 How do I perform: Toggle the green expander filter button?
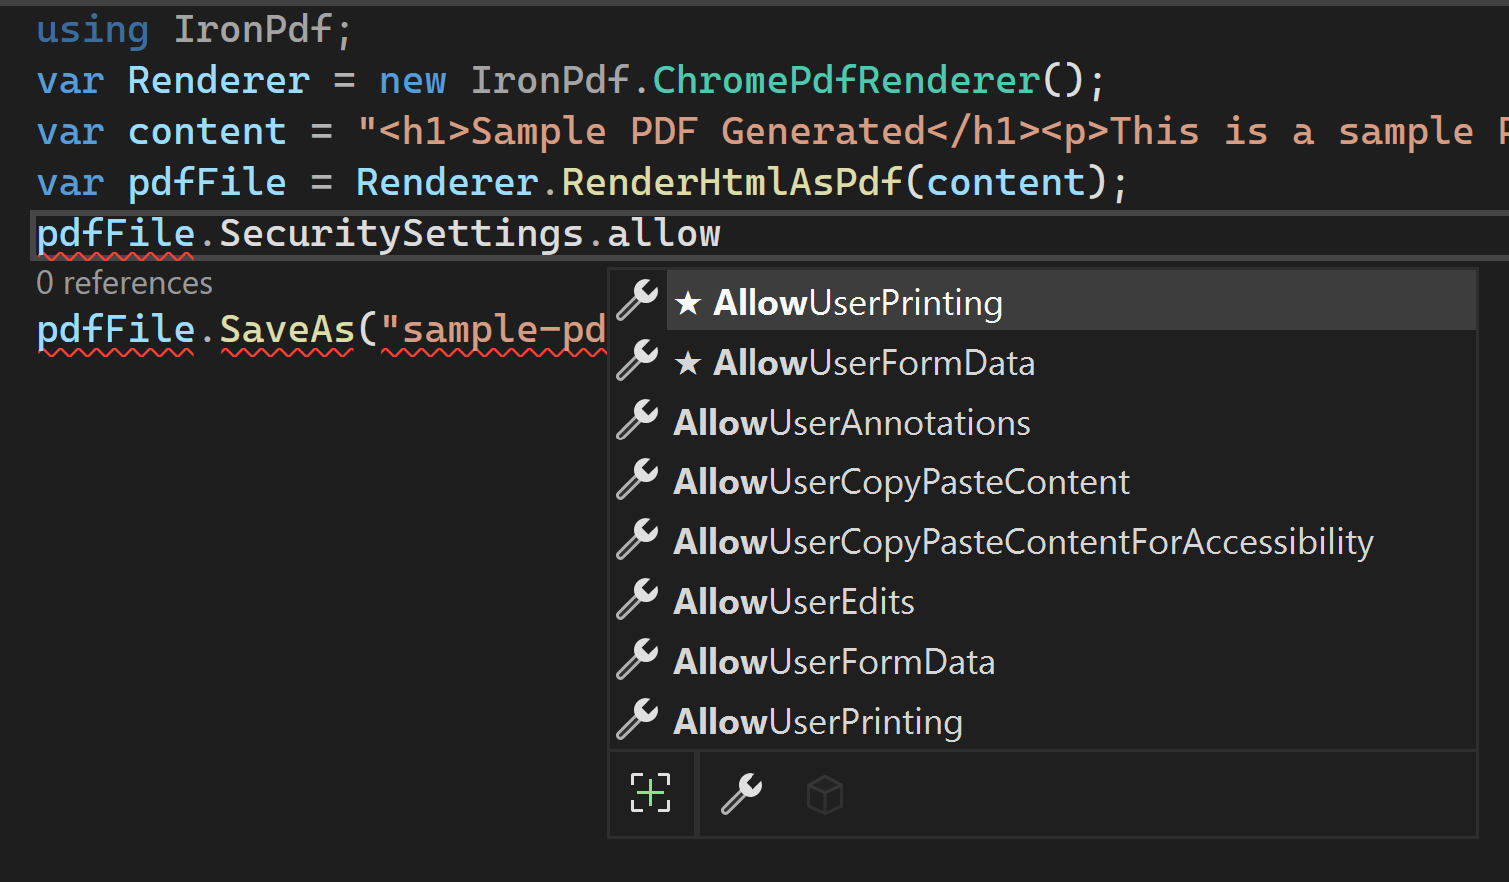pos(651,793)
